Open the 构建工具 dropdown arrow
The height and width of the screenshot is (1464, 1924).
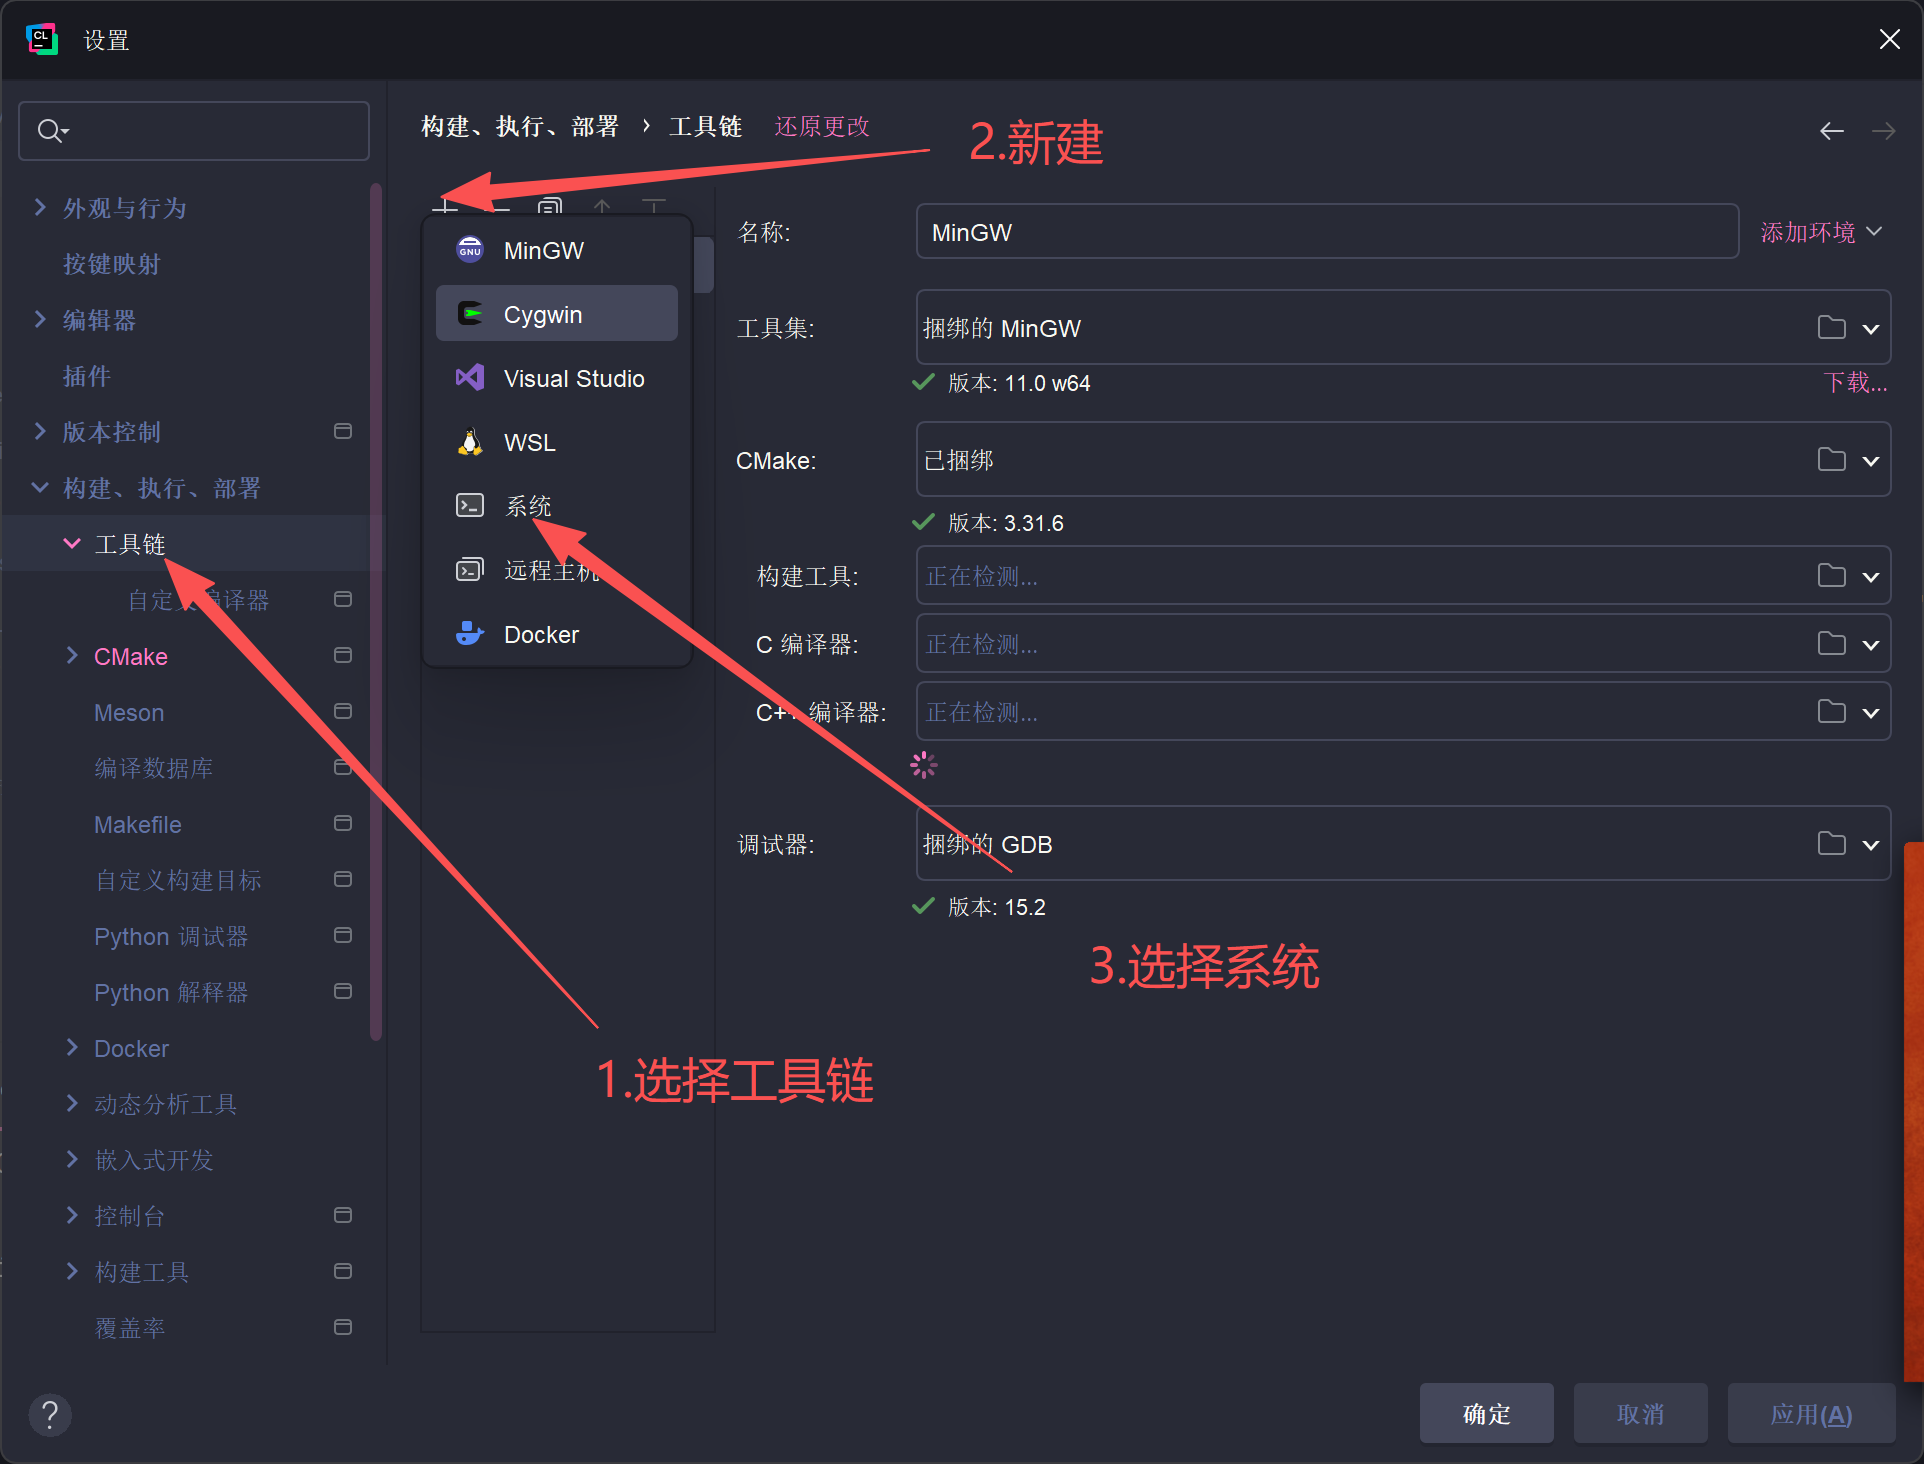1871,577
